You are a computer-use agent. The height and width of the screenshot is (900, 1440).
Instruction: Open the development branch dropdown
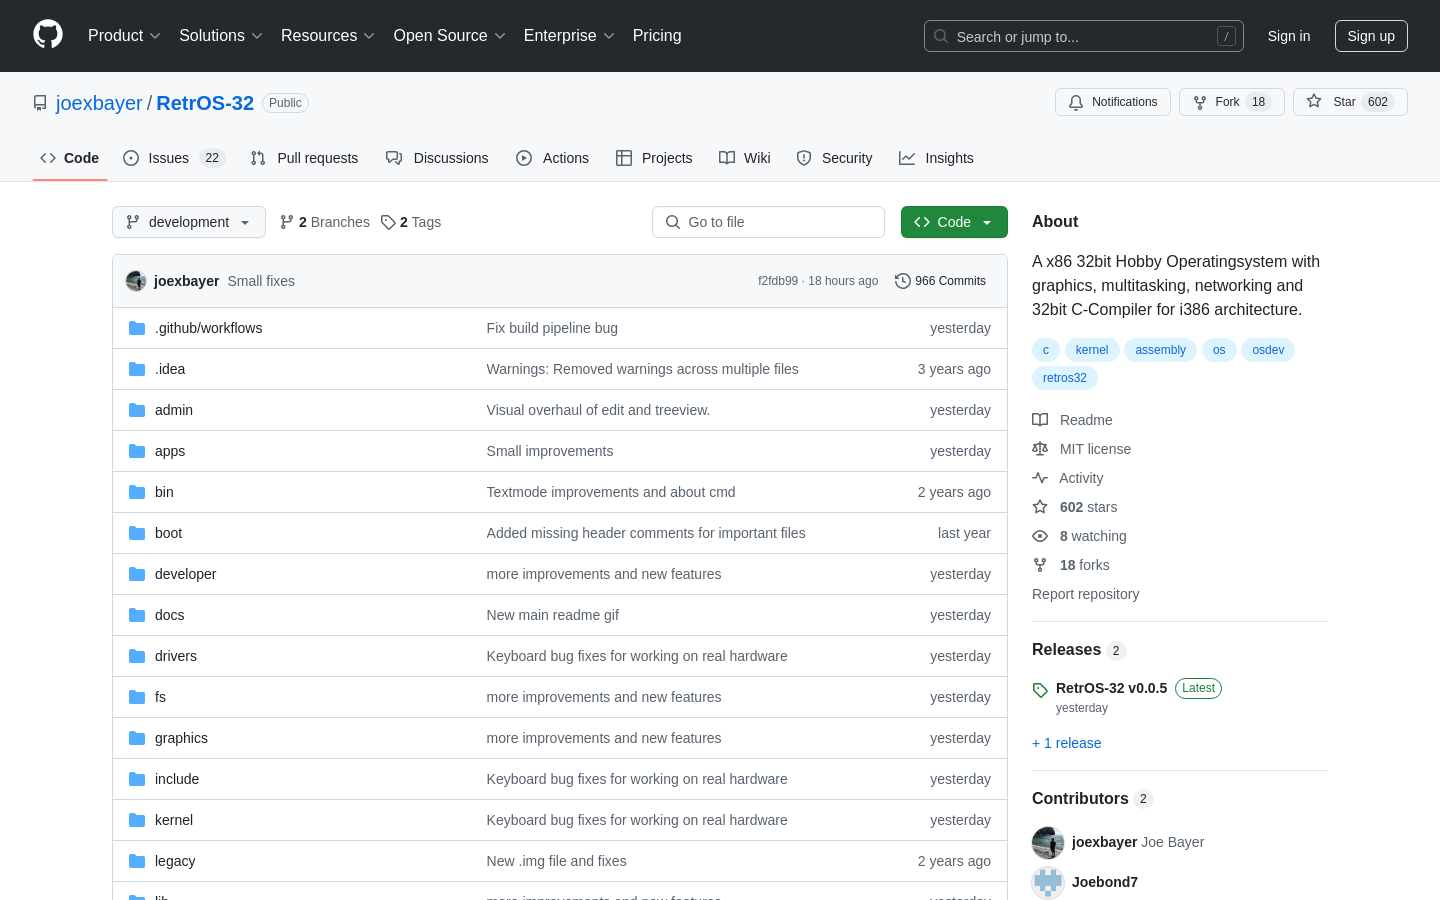(189, 222)
